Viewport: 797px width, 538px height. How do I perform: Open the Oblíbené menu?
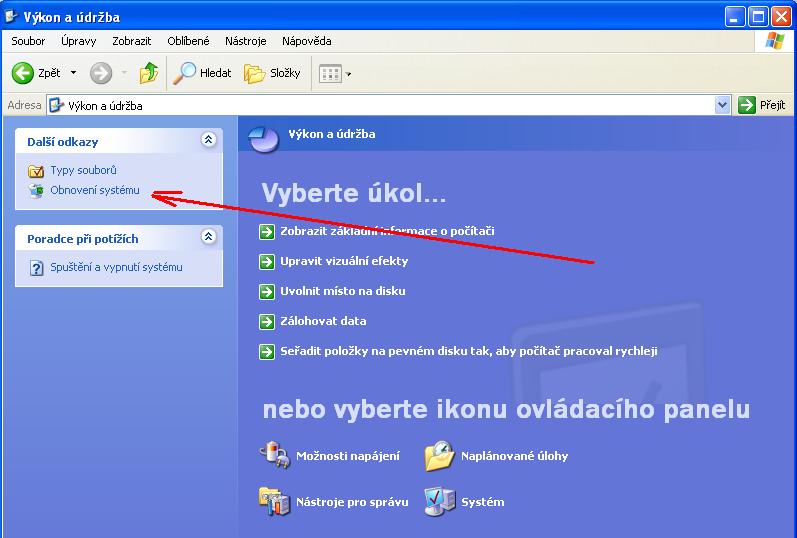188,41
